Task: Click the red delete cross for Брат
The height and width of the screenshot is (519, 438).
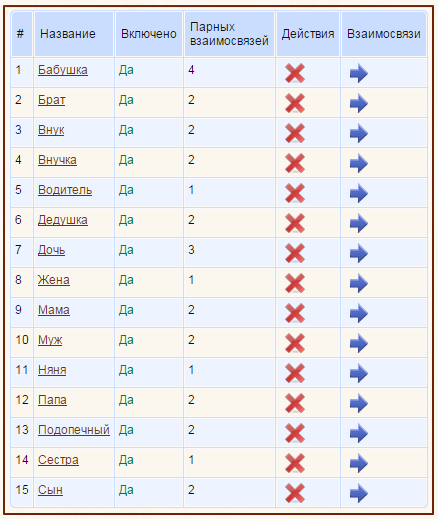Action: pos(295,103)
